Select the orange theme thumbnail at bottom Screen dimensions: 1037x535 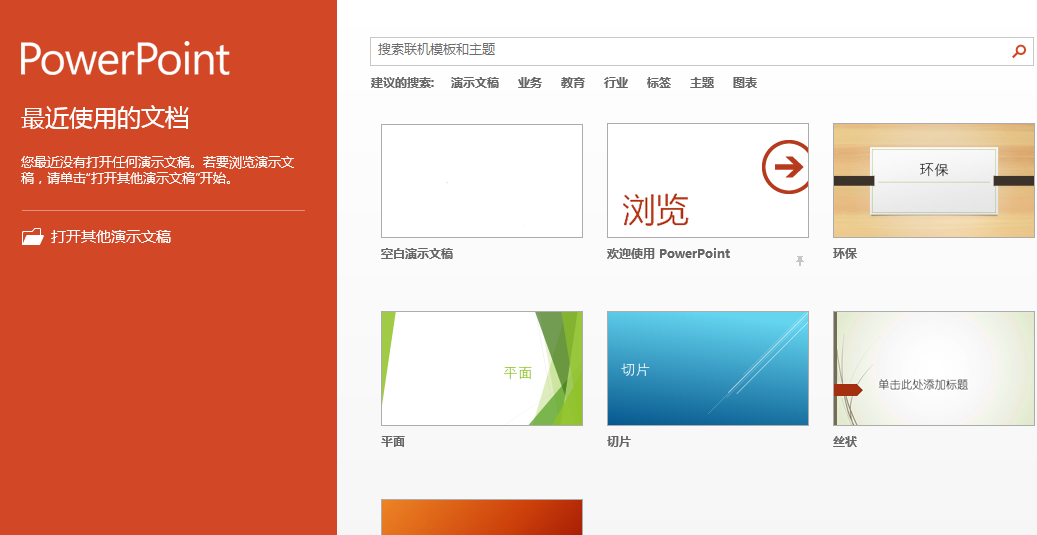tap(482, 517)
